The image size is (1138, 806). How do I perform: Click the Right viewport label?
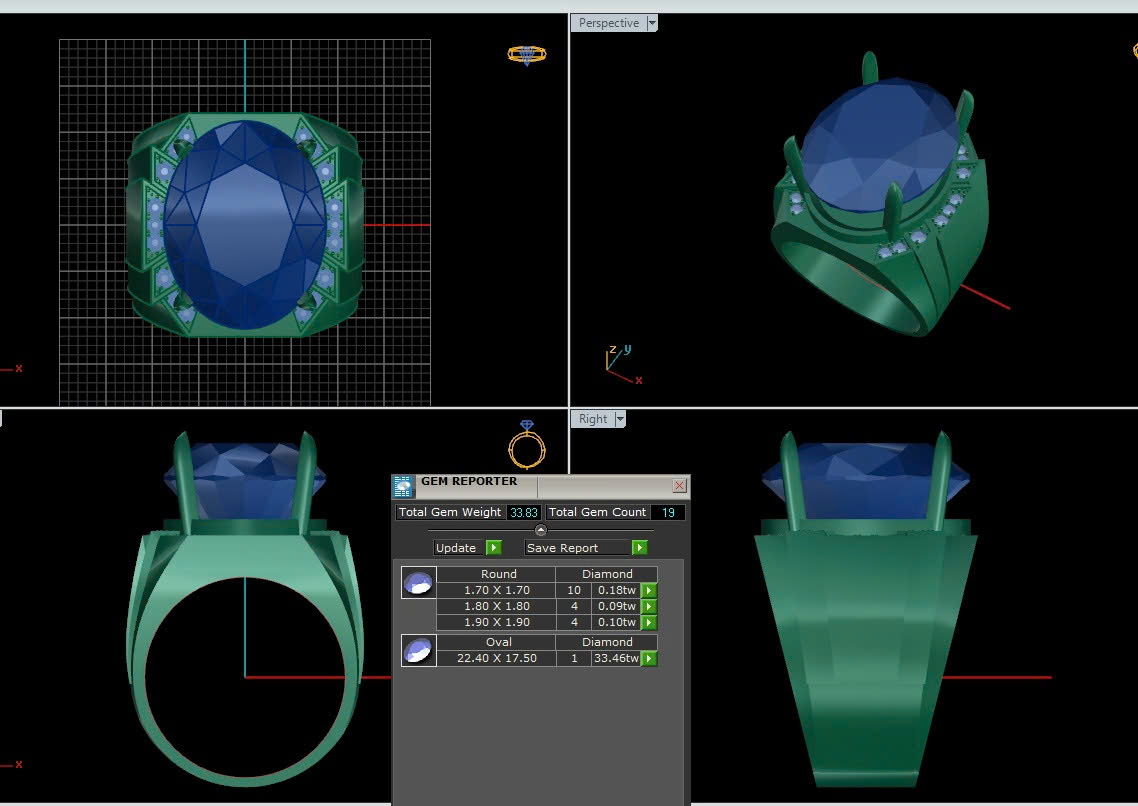click(x=592, y=419)
